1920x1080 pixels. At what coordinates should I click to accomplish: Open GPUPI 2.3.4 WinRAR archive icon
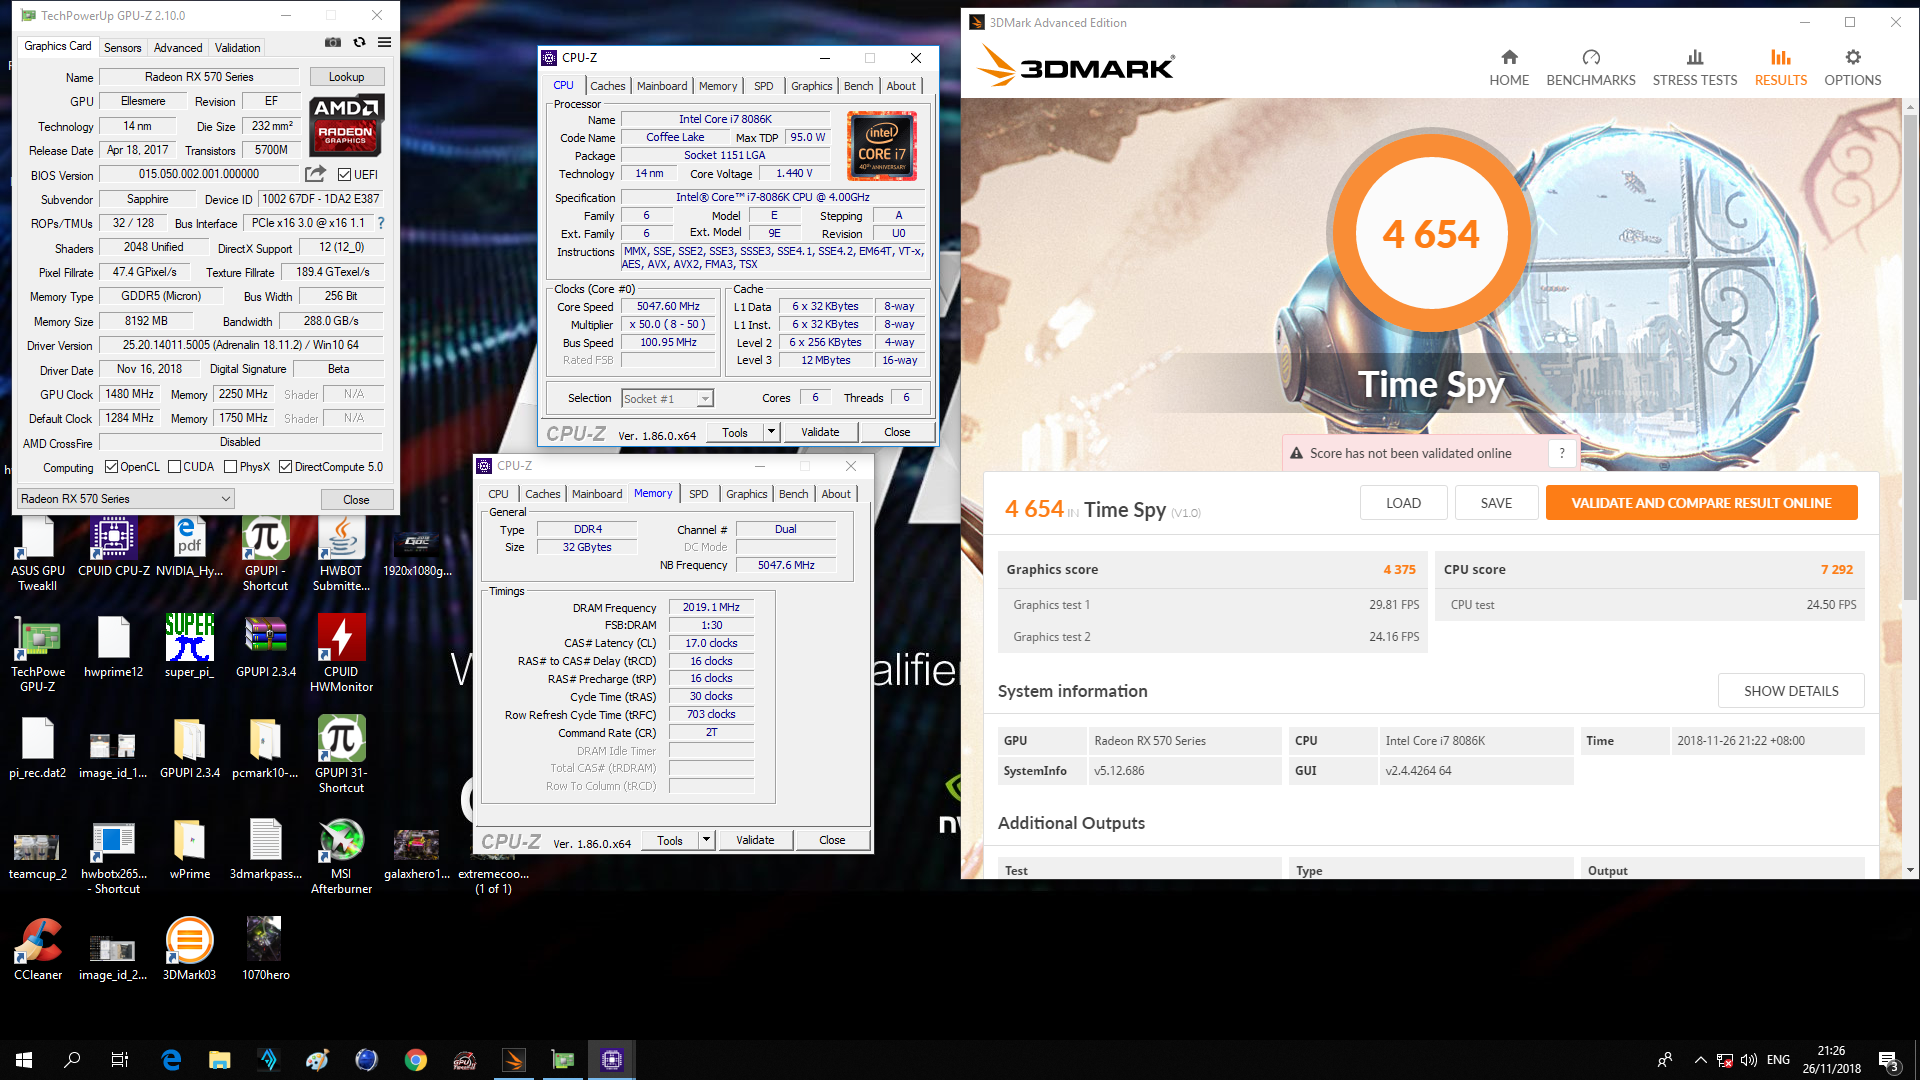coord(265,646)
